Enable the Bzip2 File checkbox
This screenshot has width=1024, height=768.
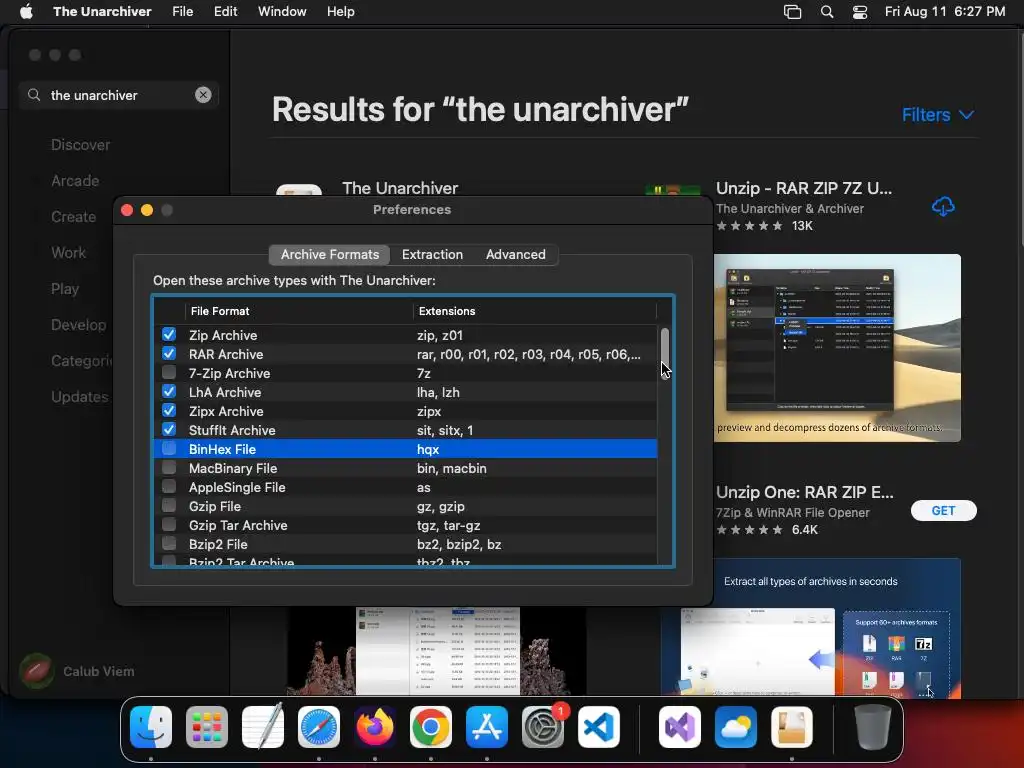tap(169, 543)
